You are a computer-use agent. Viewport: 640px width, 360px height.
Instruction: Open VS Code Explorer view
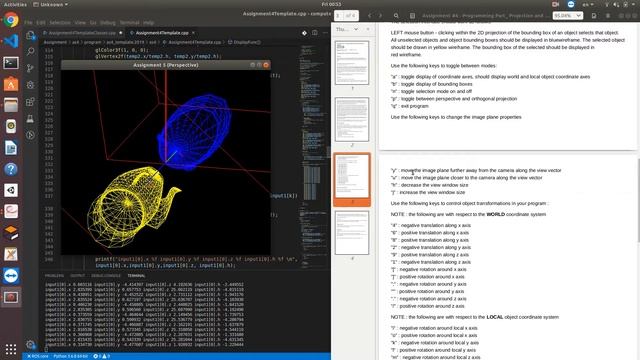pyautogui.click(x=30, y=36)
